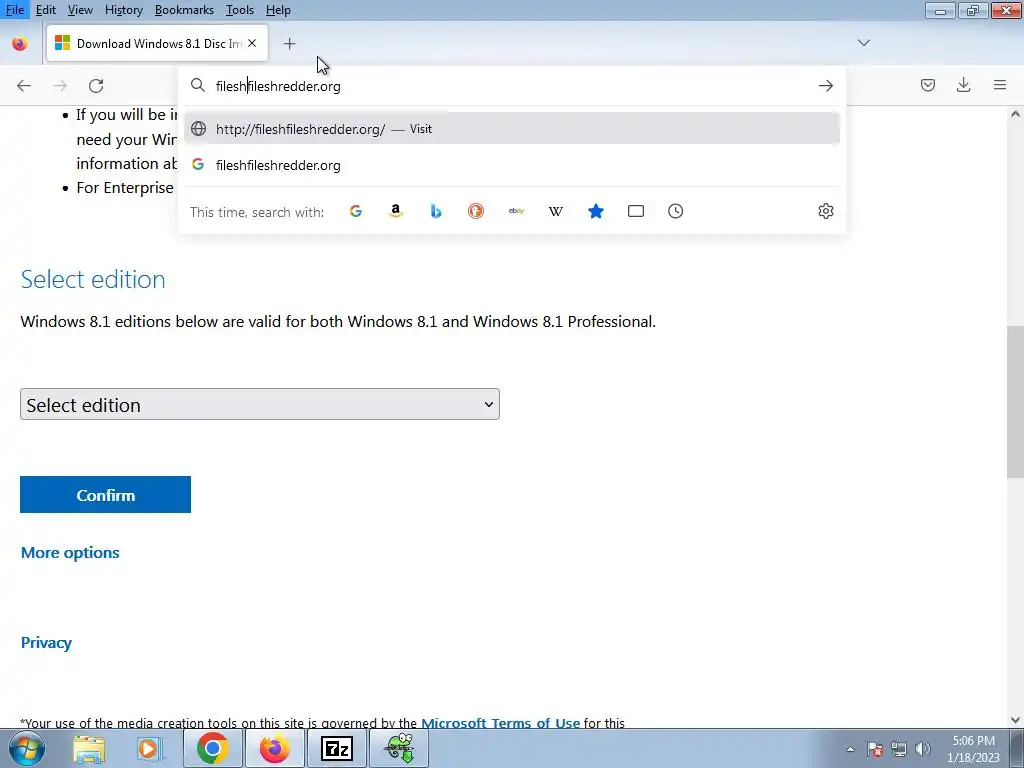This screenshot has height=768, width=1024.
Task: Open the Edit menu
Action: [x=46, y=10]
